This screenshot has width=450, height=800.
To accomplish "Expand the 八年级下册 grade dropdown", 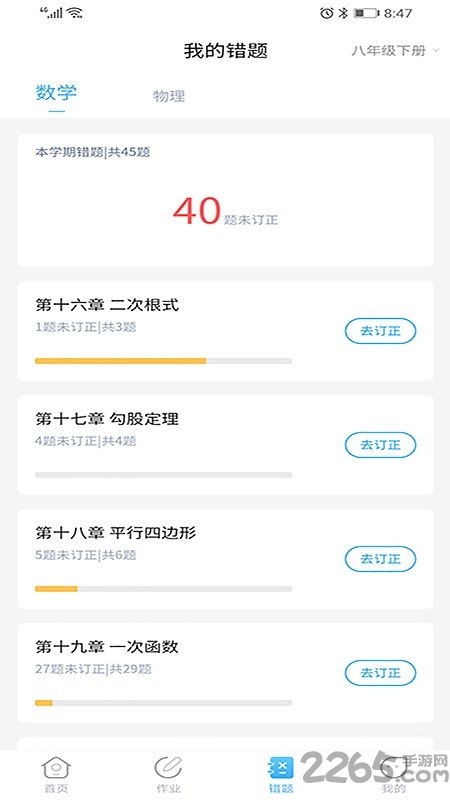I will point(395,51).
